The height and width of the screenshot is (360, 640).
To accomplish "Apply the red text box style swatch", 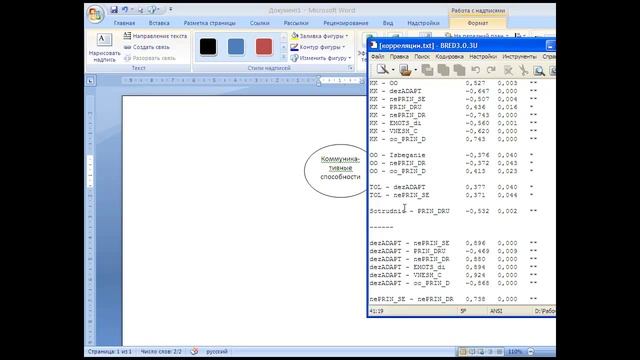I will [264, 47].
